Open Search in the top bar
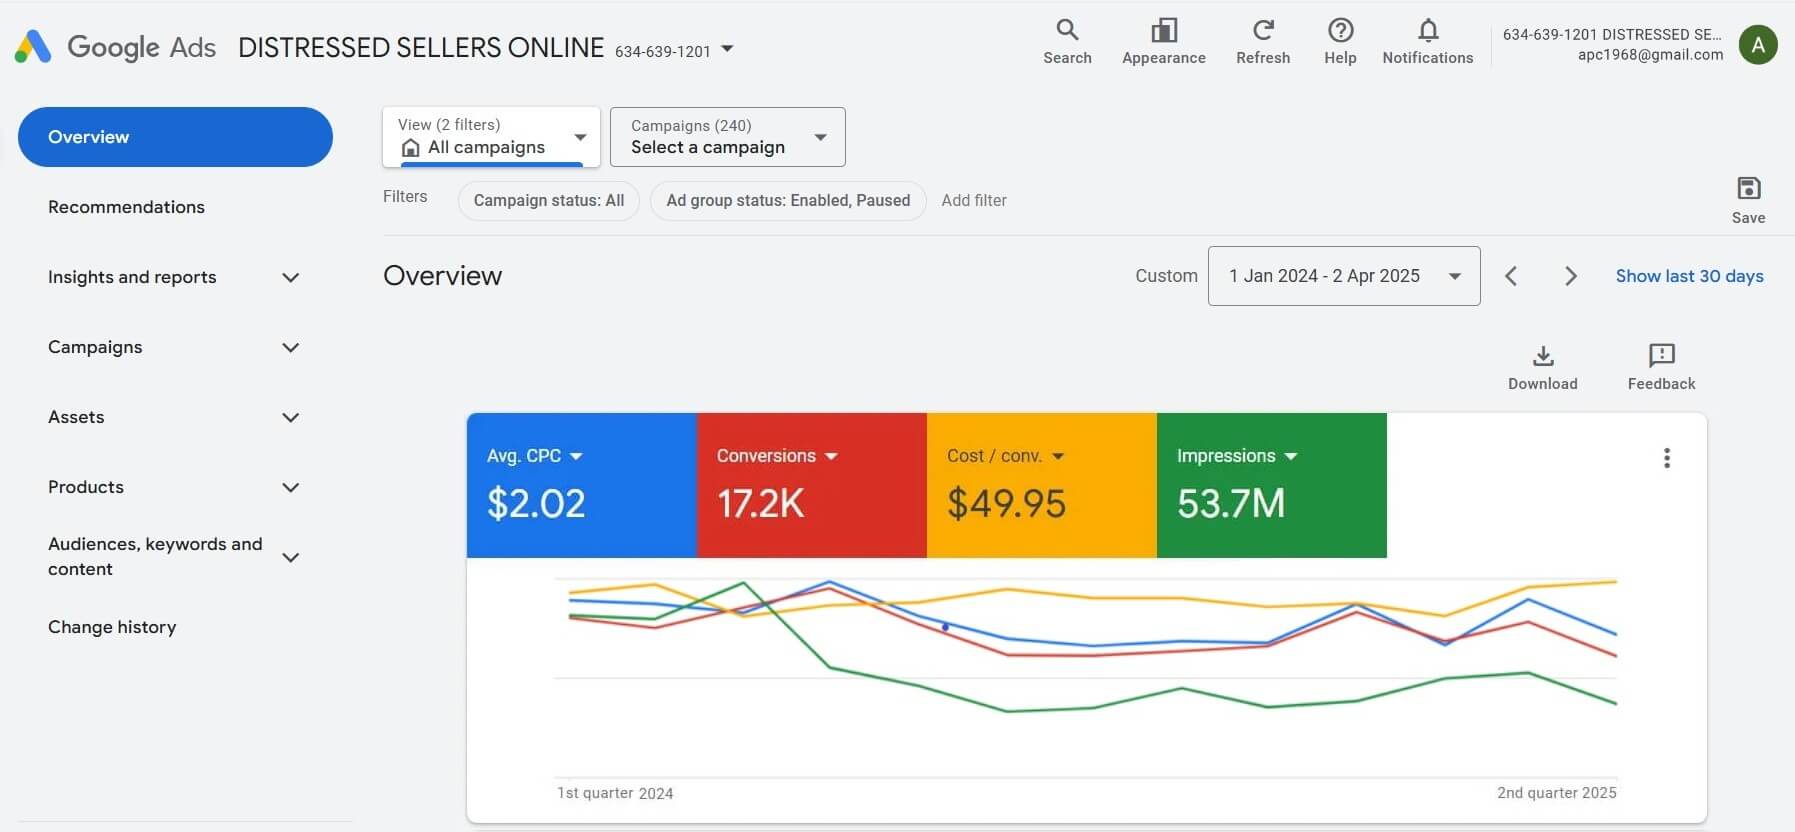The width and height of the screenshot is (1795, 832). pyautogui.click(x=1067, y=42)
